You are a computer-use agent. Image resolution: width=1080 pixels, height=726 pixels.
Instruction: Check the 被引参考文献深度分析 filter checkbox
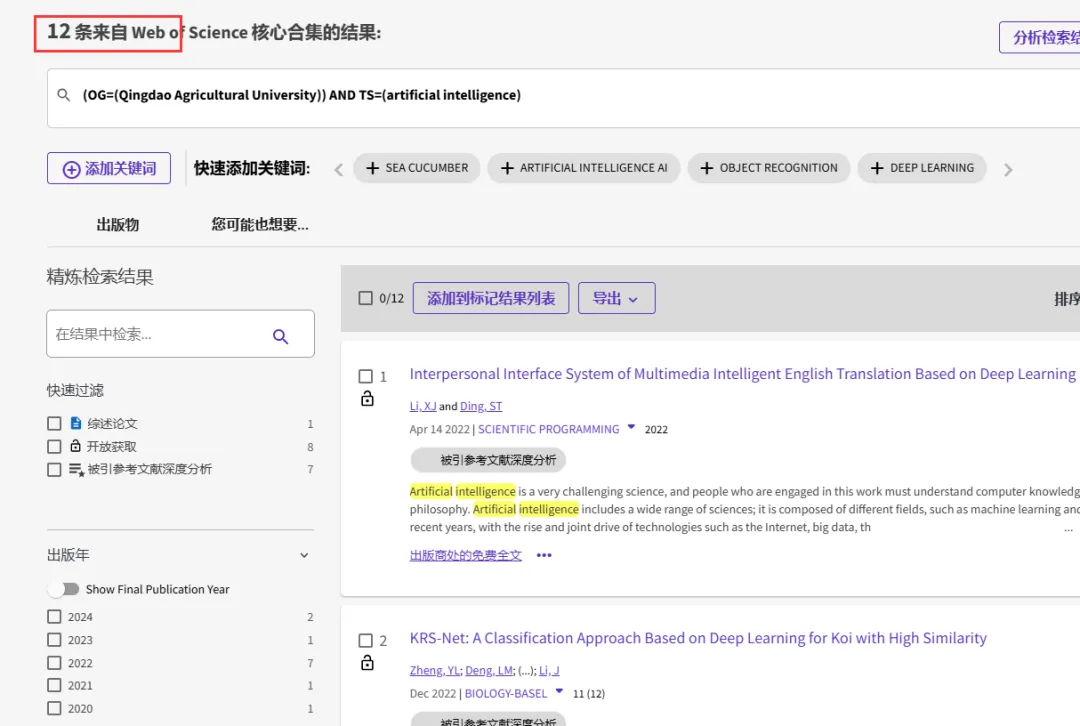[54, 470]
